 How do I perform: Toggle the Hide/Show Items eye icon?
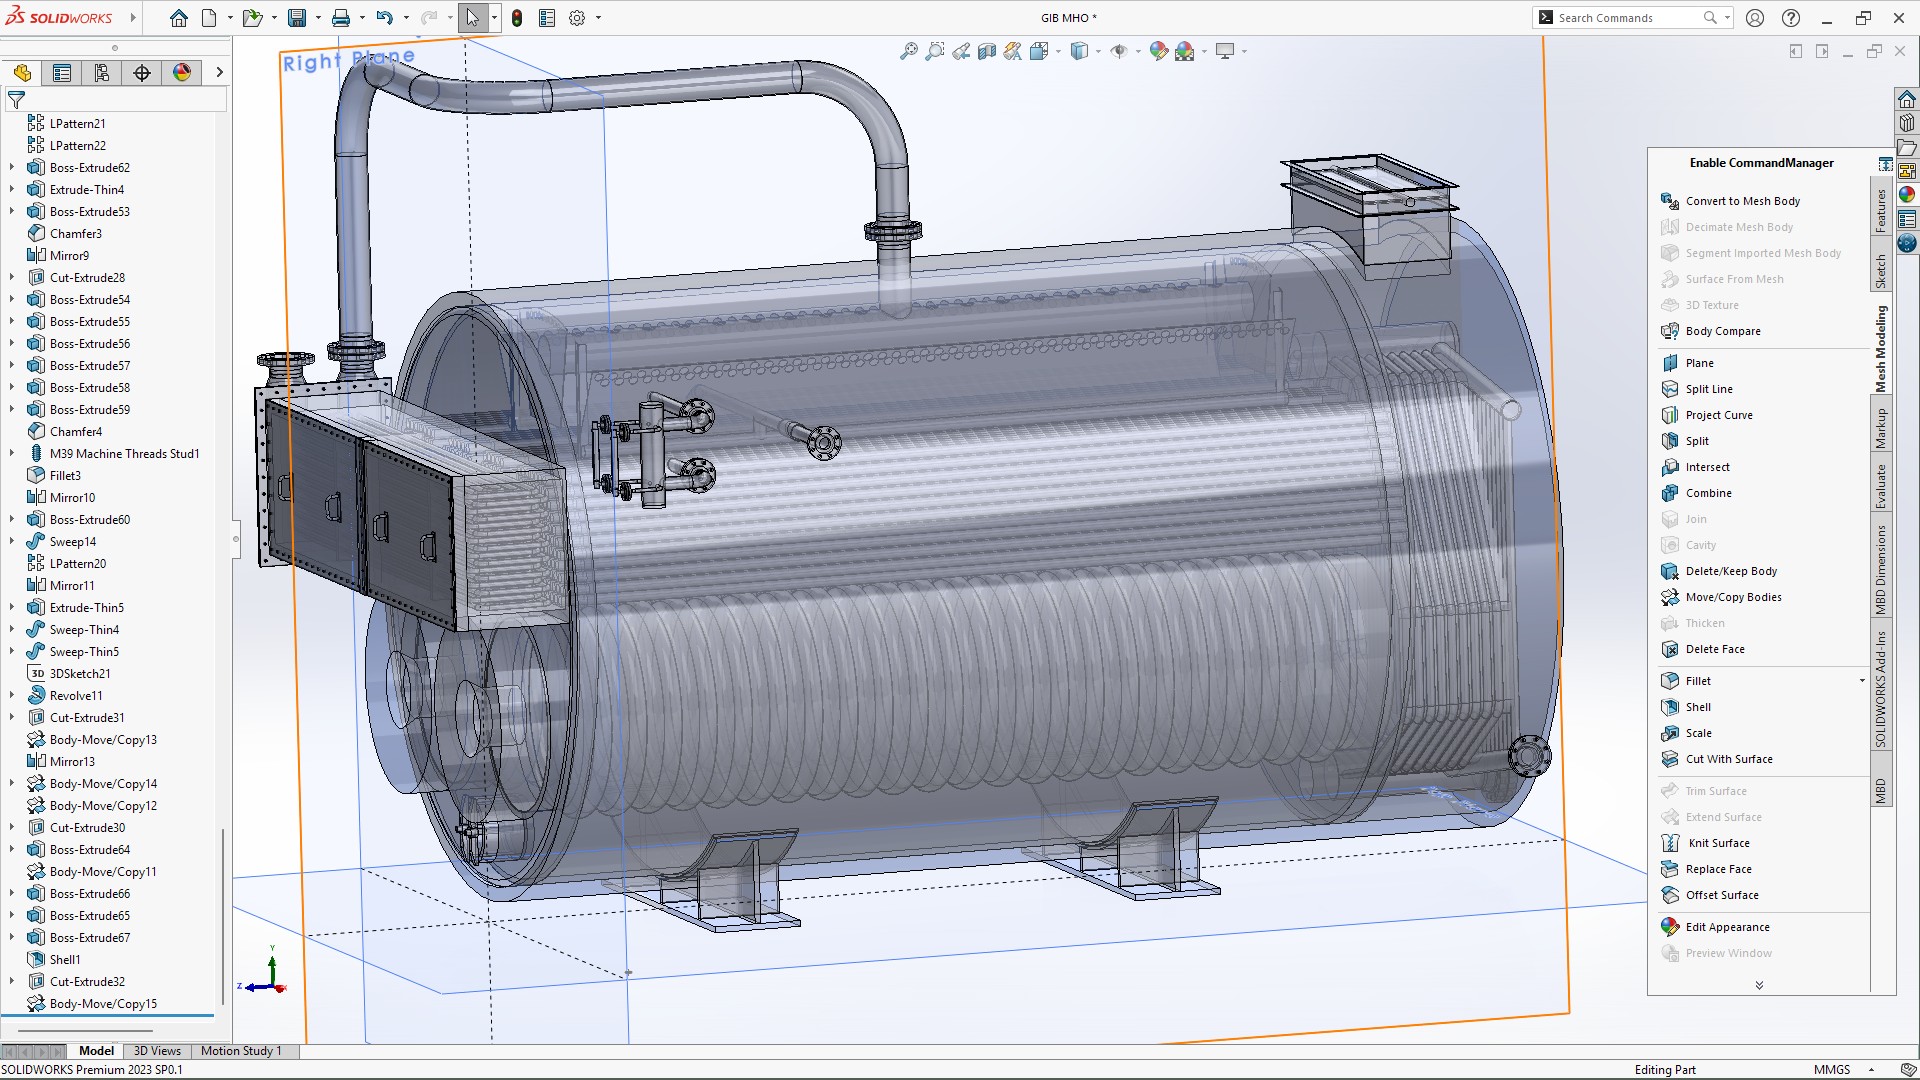click(x=1119, y=51)
